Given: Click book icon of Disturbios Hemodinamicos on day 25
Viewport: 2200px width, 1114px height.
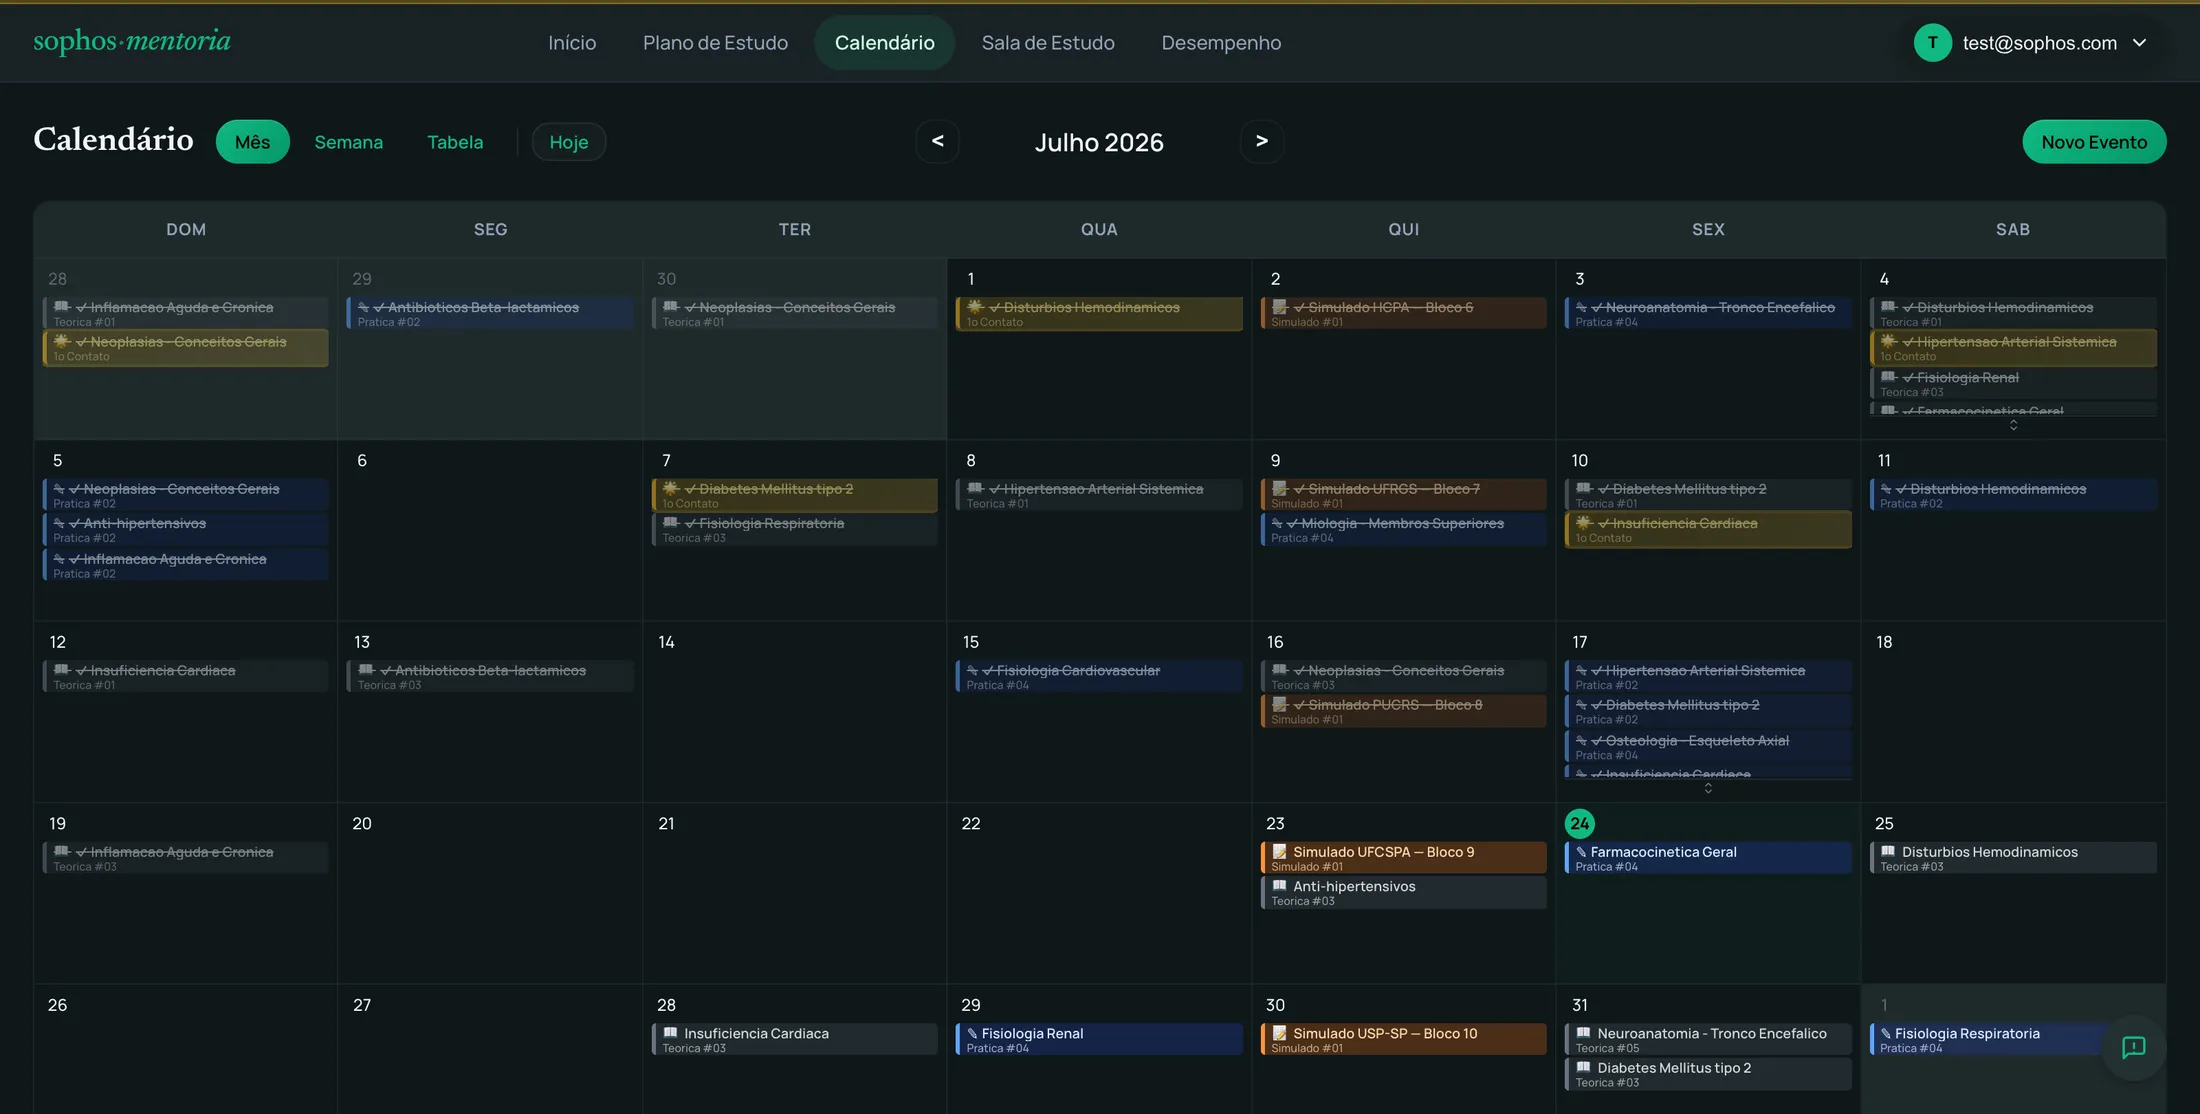Looking at the screenshot, I should coord(1887,851).
